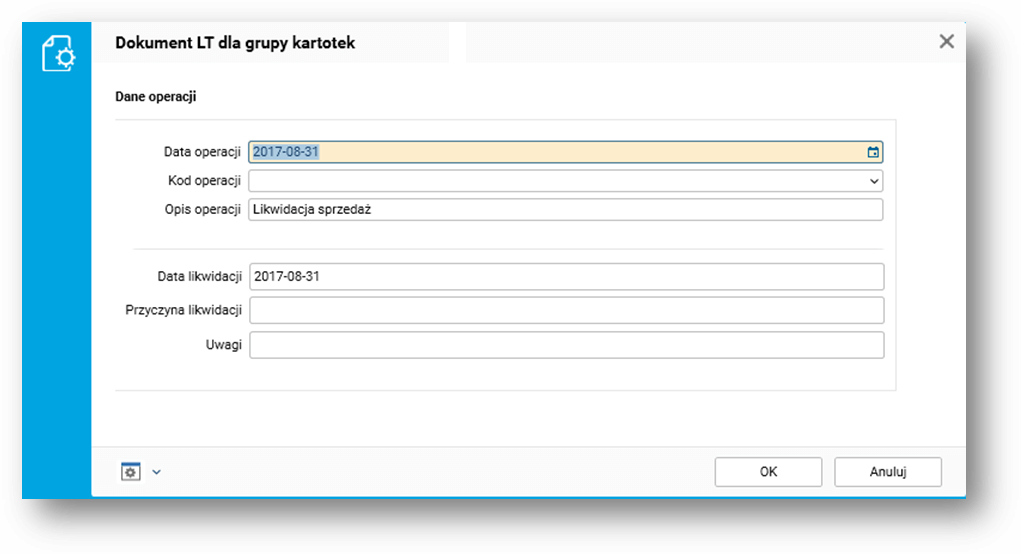This screenshot has width=1021, height=554.
Task: Expand the arrow next to settings icon
Action: point(156,473)
